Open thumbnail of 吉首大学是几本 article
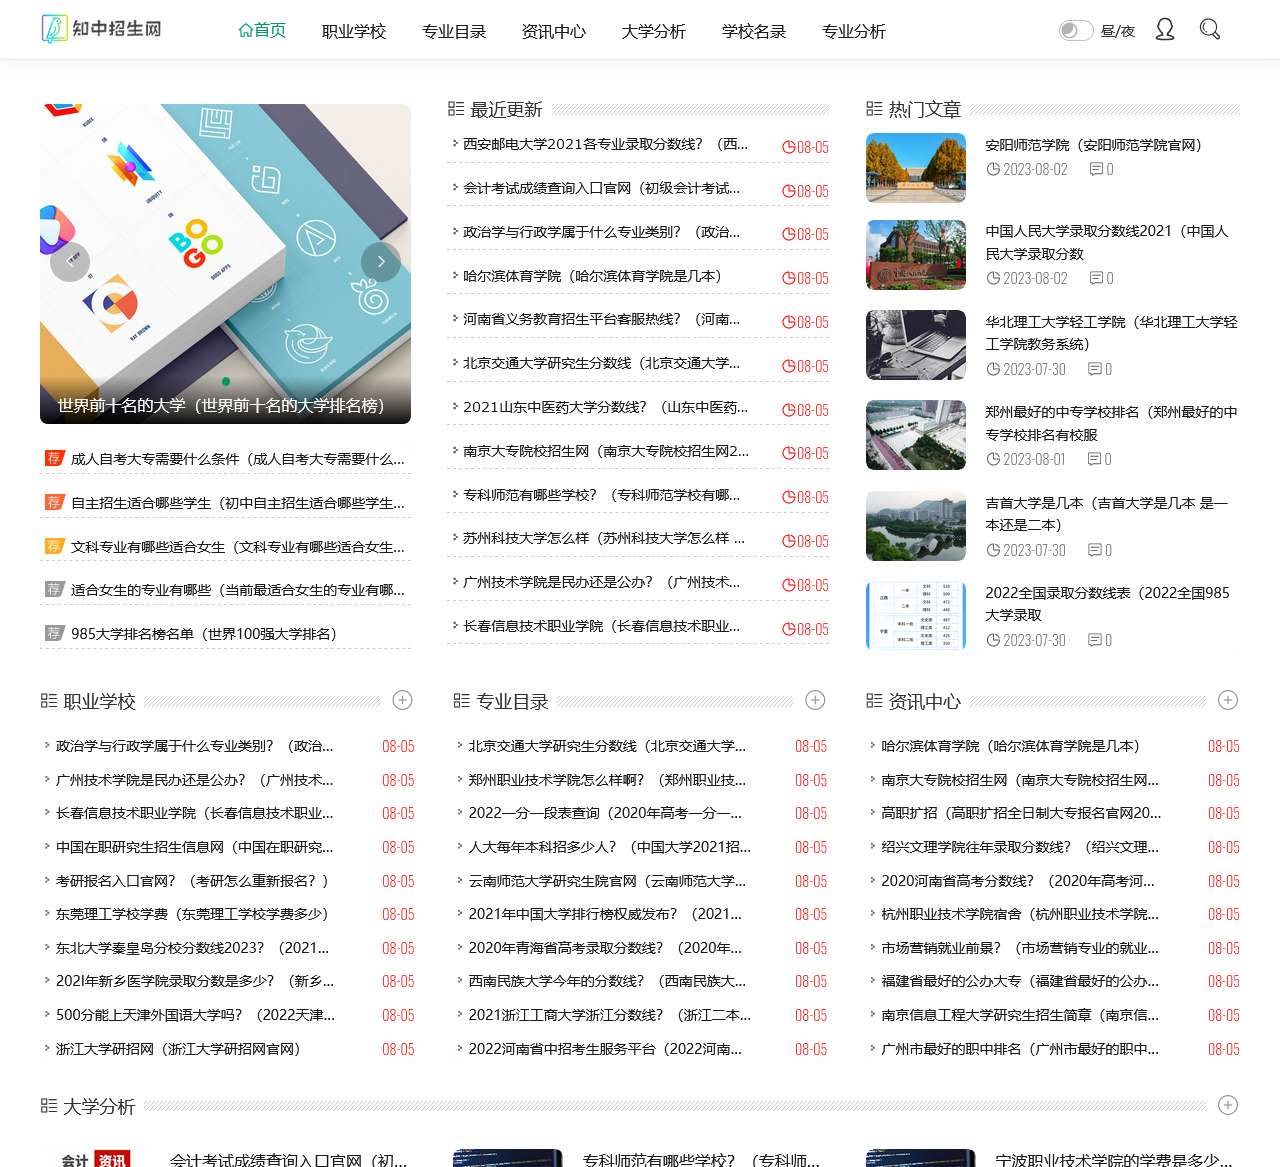1280x1167 pixels. point(916,526)
